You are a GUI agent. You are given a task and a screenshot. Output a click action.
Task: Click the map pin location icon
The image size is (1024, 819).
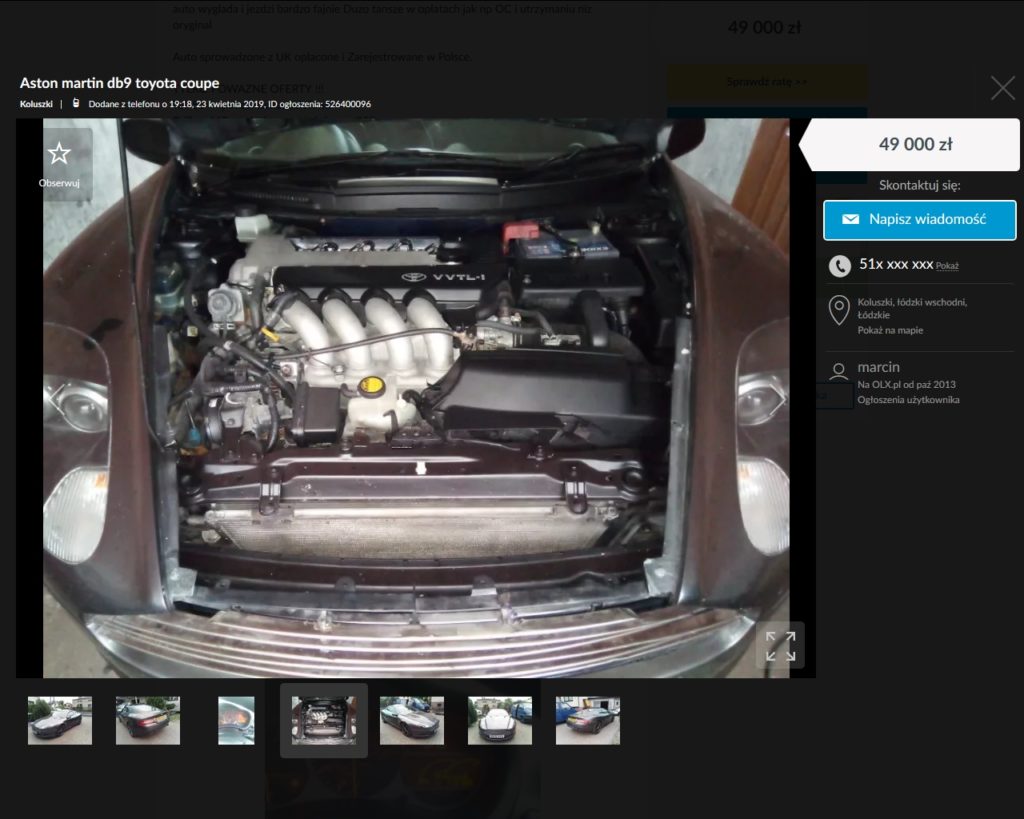coord(839,310)
